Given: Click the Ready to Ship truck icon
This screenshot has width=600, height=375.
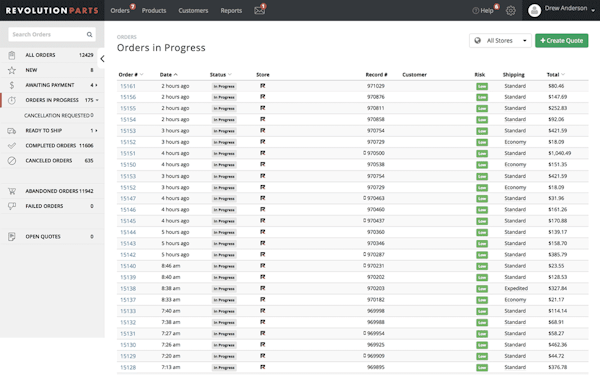Looking at the screenshot, I should (12, 131).
